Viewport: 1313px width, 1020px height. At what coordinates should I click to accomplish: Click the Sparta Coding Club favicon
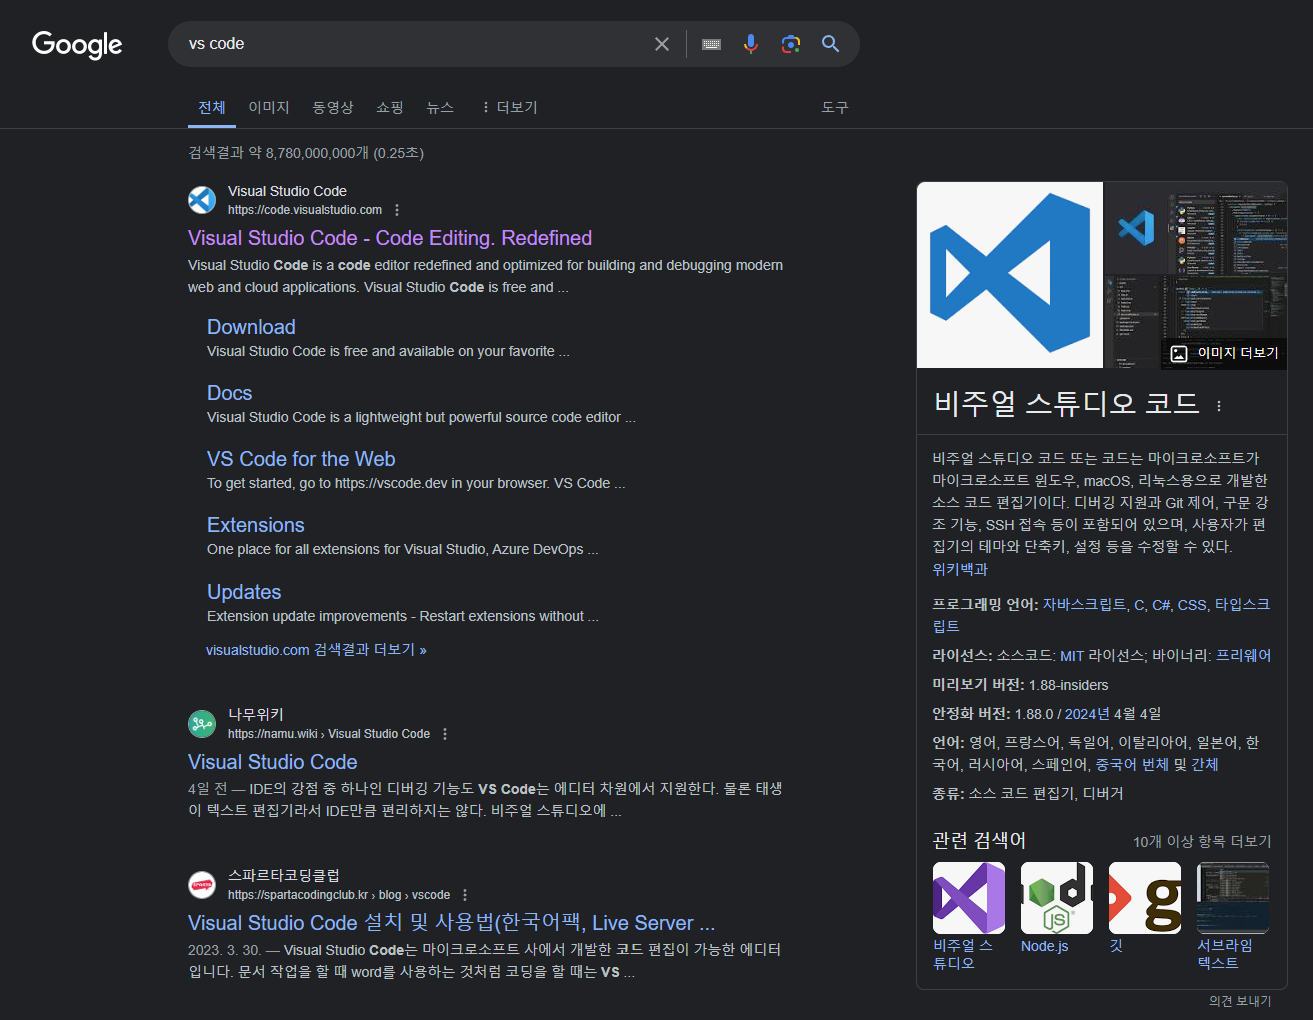click(202, 884)
